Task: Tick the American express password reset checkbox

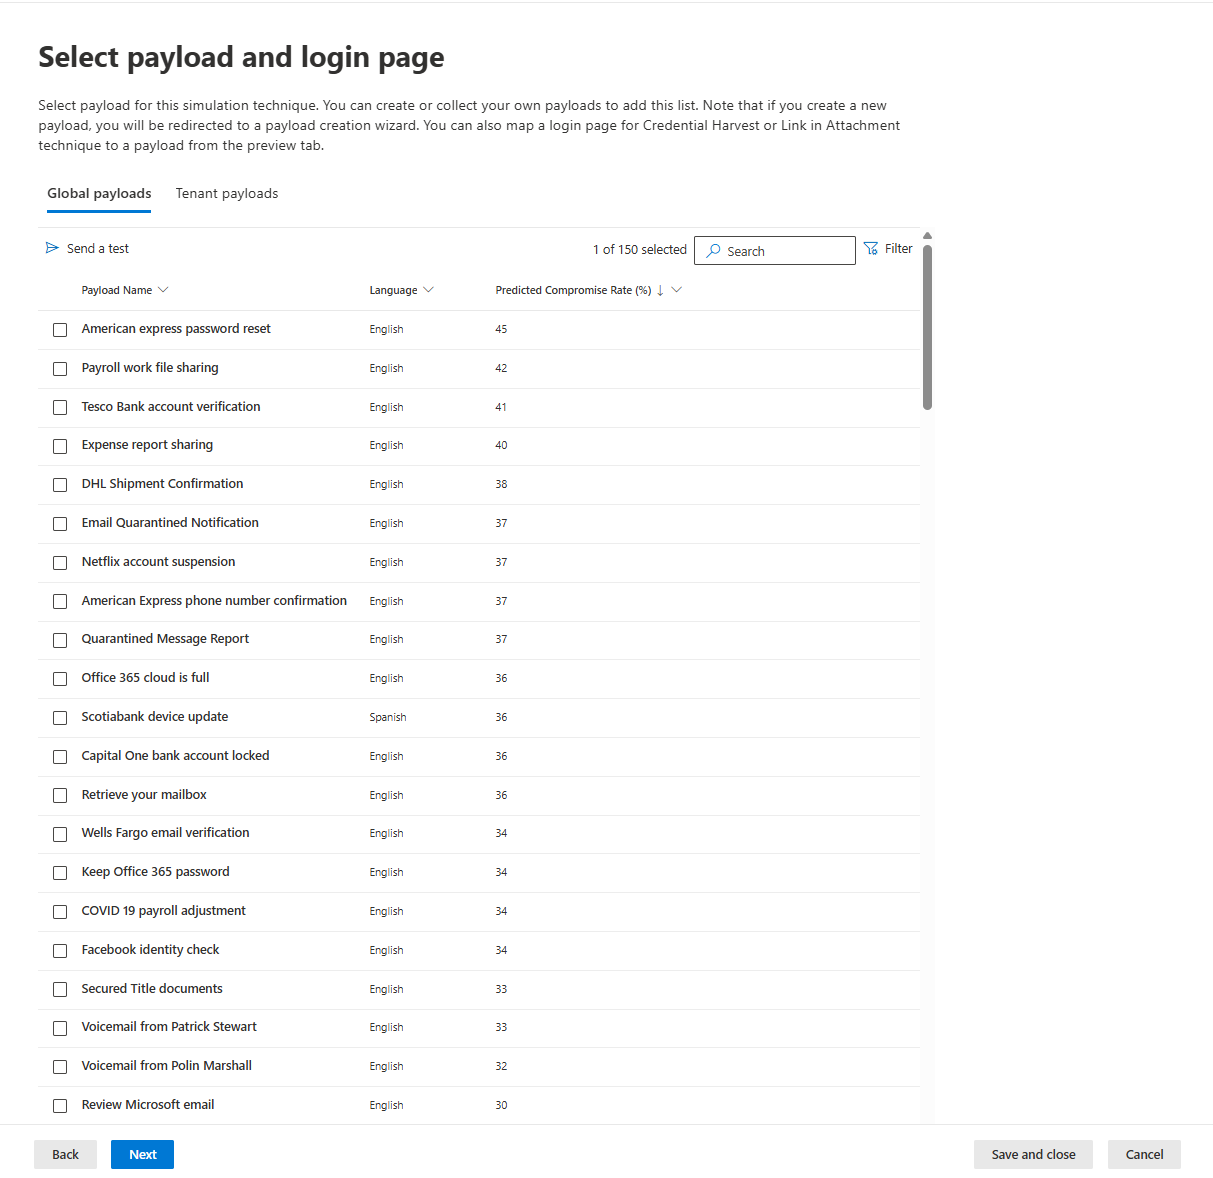Action: (x=60, y=329)
